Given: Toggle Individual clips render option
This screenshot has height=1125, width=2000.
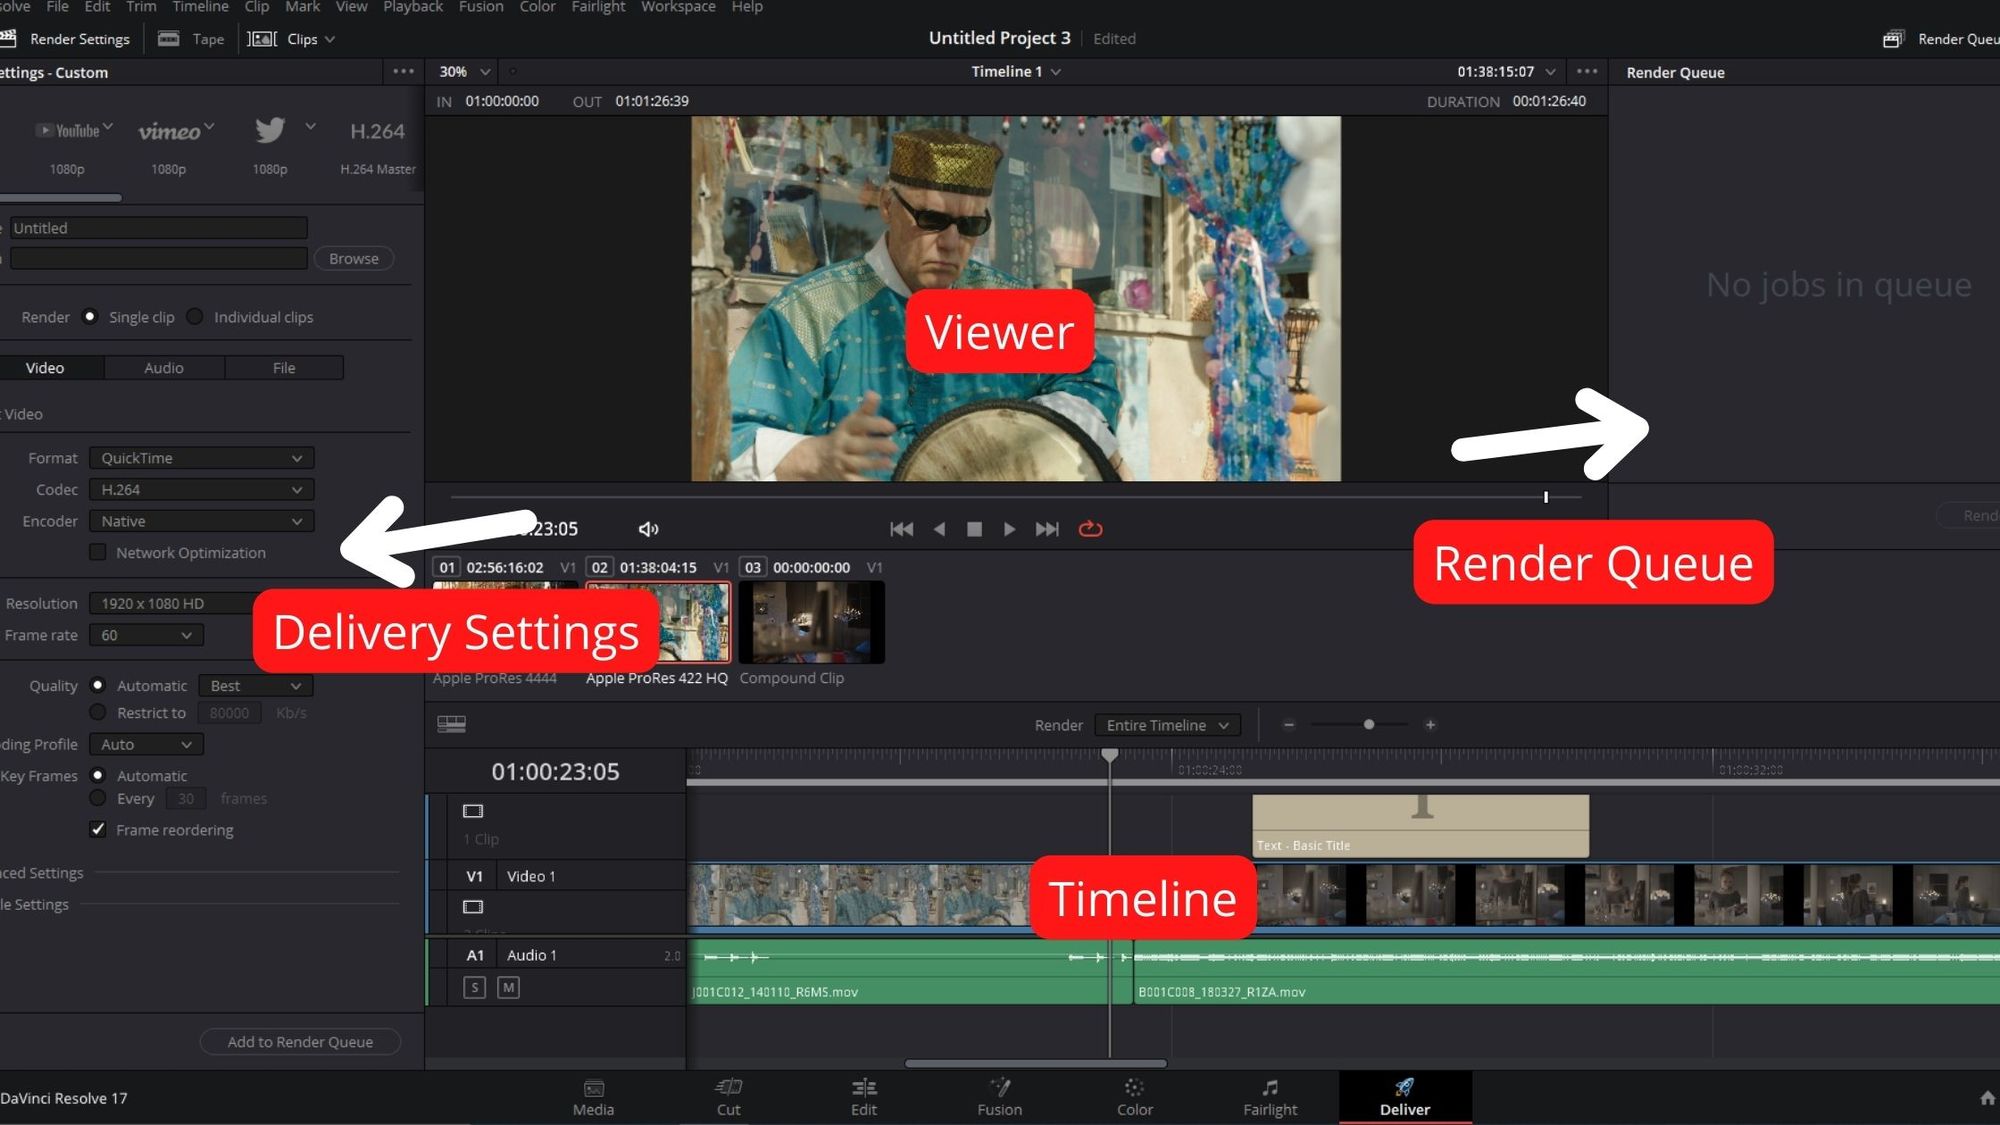Looking at the screenshot, I should [194, 316].
